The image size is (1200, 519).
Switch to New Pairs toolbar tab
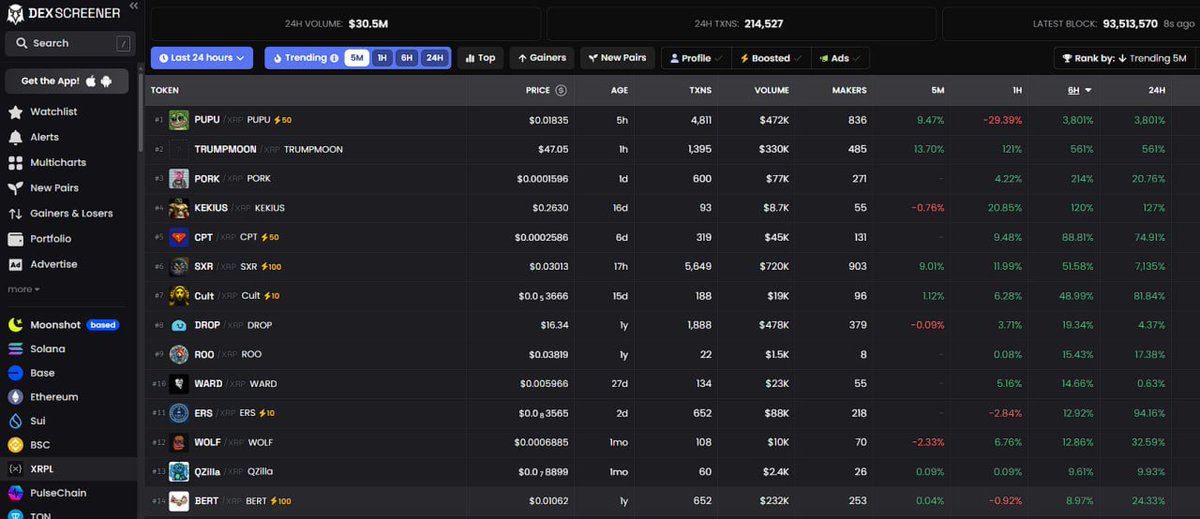tap(617, 58)
